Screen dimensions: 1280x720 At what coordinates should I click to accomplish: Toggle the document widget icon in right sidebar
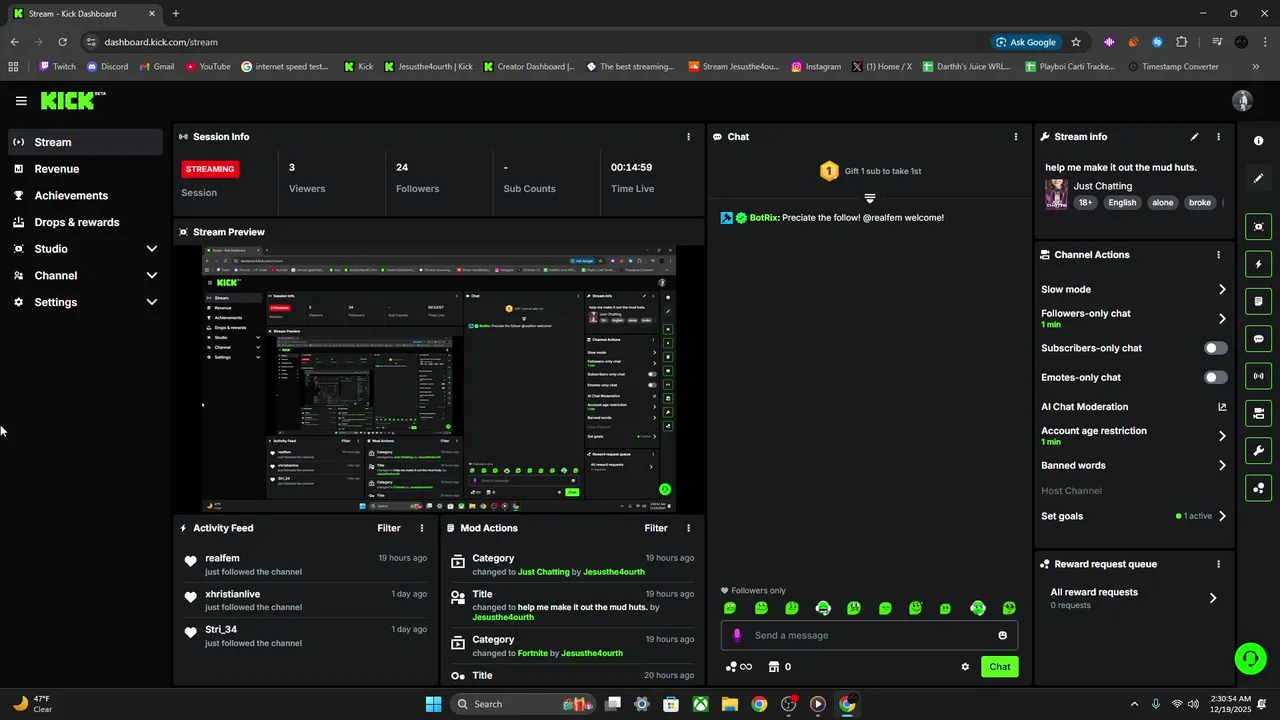(1258, 301)
